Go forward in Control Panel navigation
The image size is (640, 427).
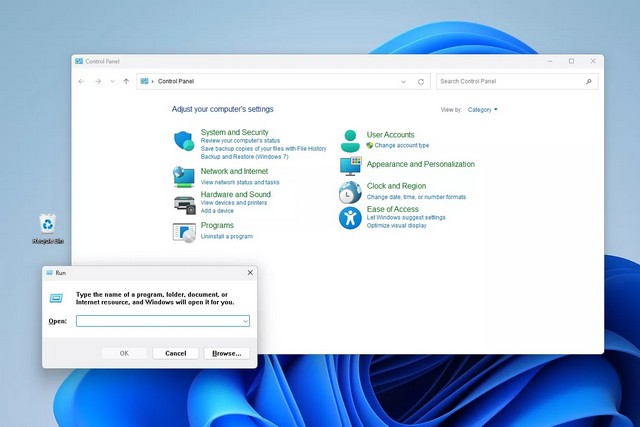(98, 81)
